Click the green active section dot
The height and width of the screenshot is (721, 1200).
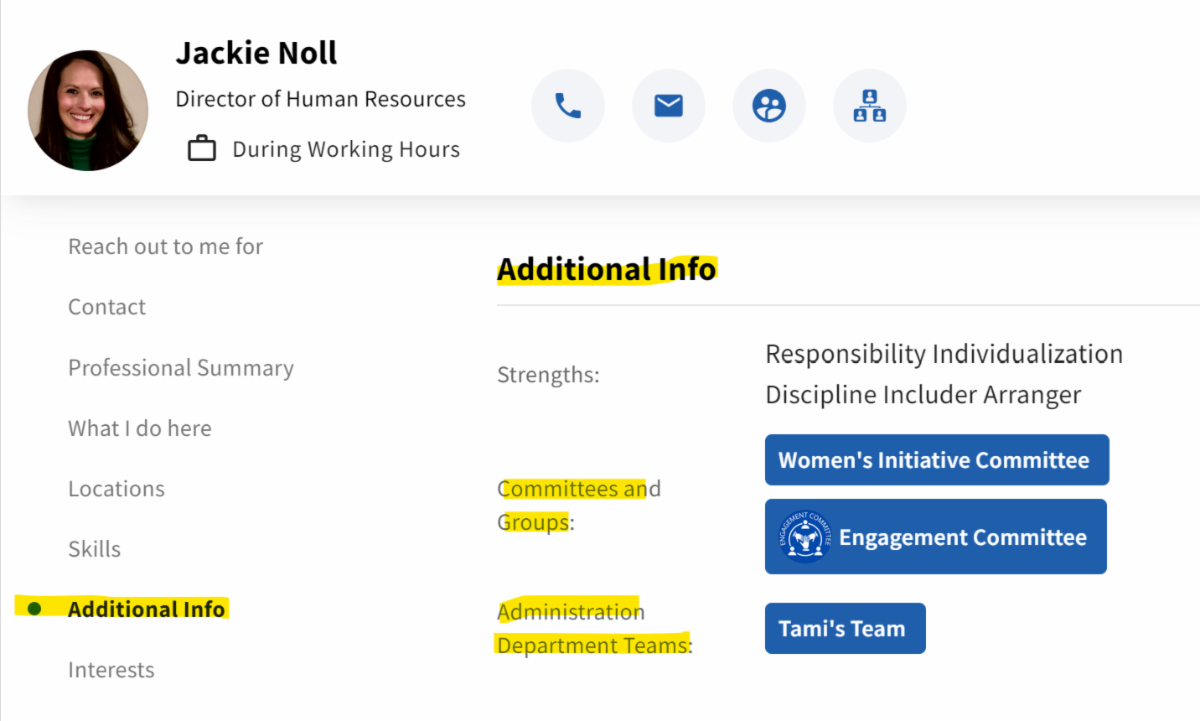34,609
